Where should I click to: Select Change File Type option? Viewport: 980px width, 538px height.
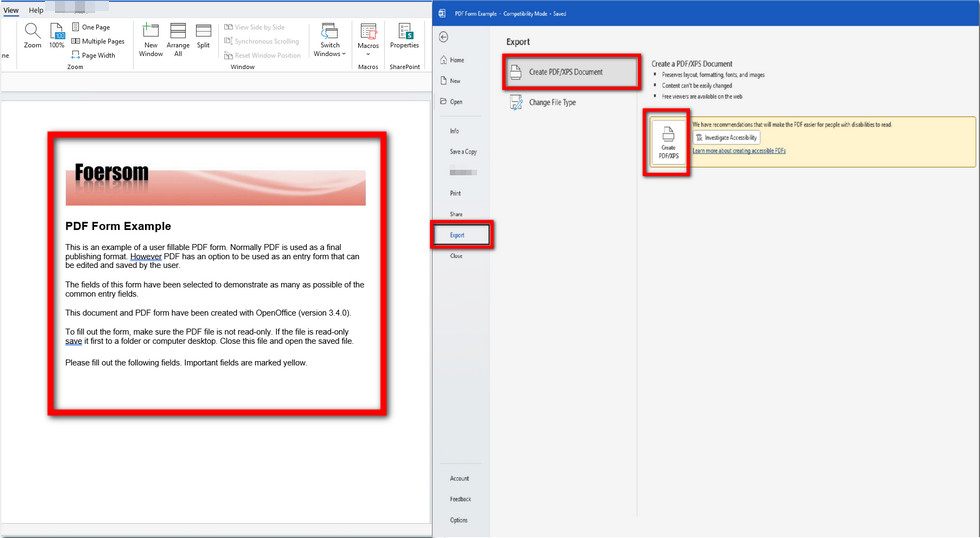552,102
